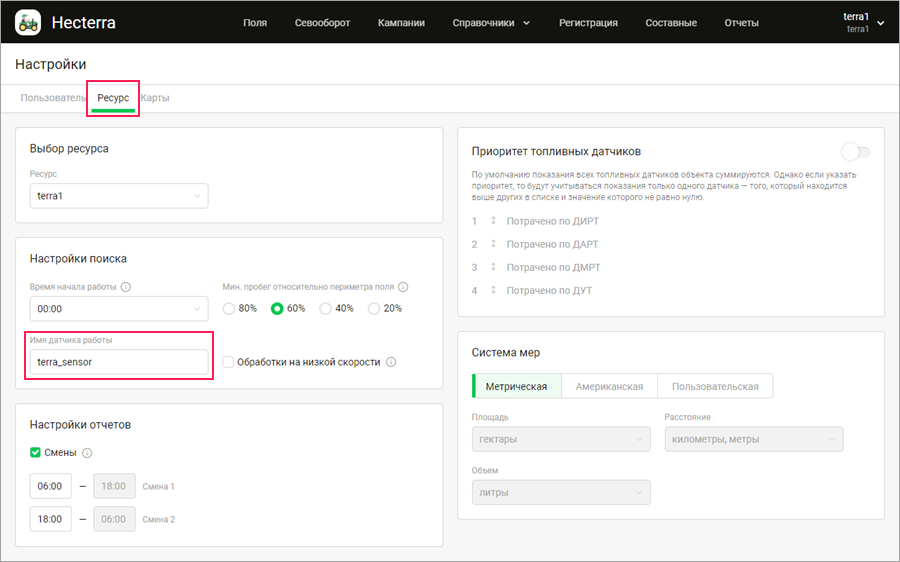This screenshot has height=562, width=900.
Task: Enable the fuel sensor priority toggle
Action: 855,152
